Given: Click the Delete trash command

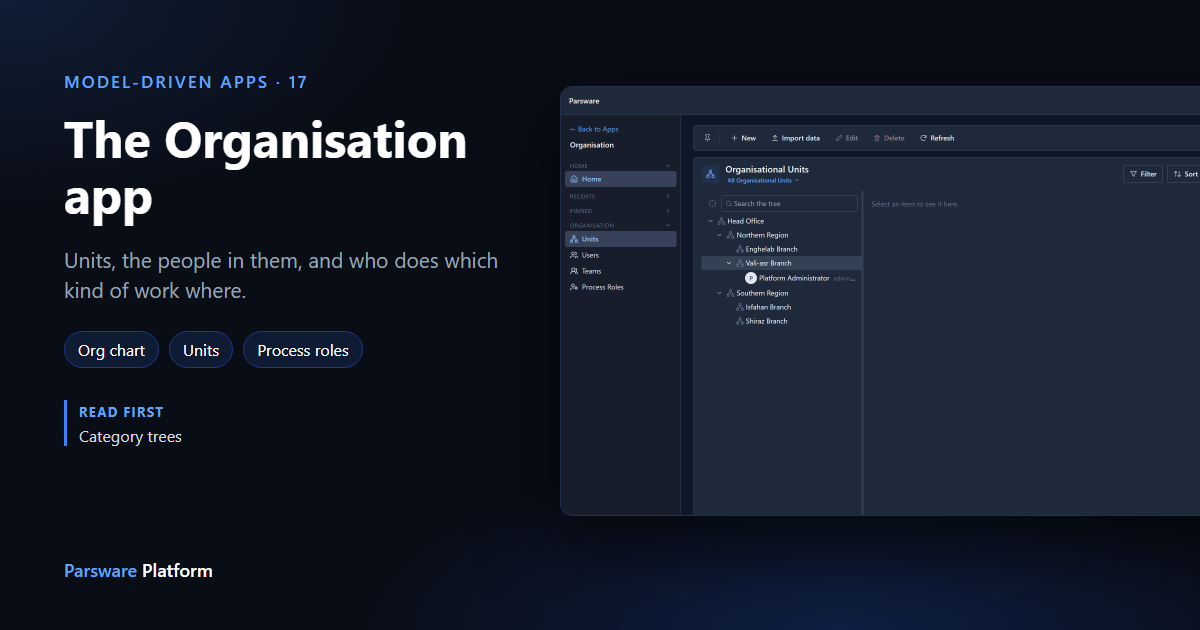Looking at the screenshot, I should pos(889,138).
